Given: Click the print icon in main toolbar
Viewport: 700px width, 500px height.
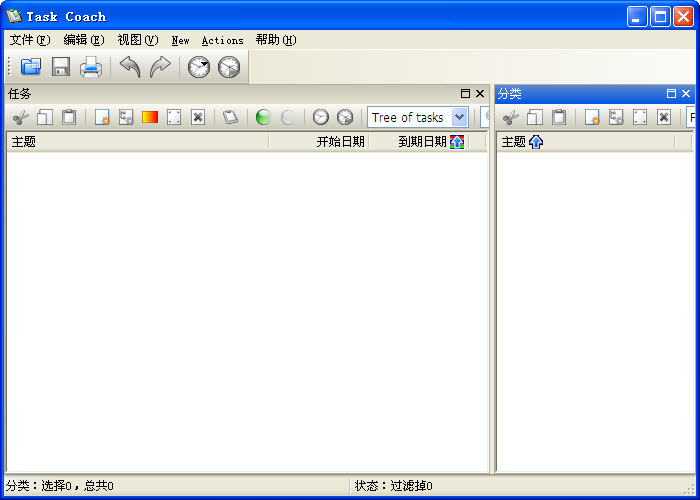Looking at the screenshot, I should pyautogui.click(x=91, y=67).
